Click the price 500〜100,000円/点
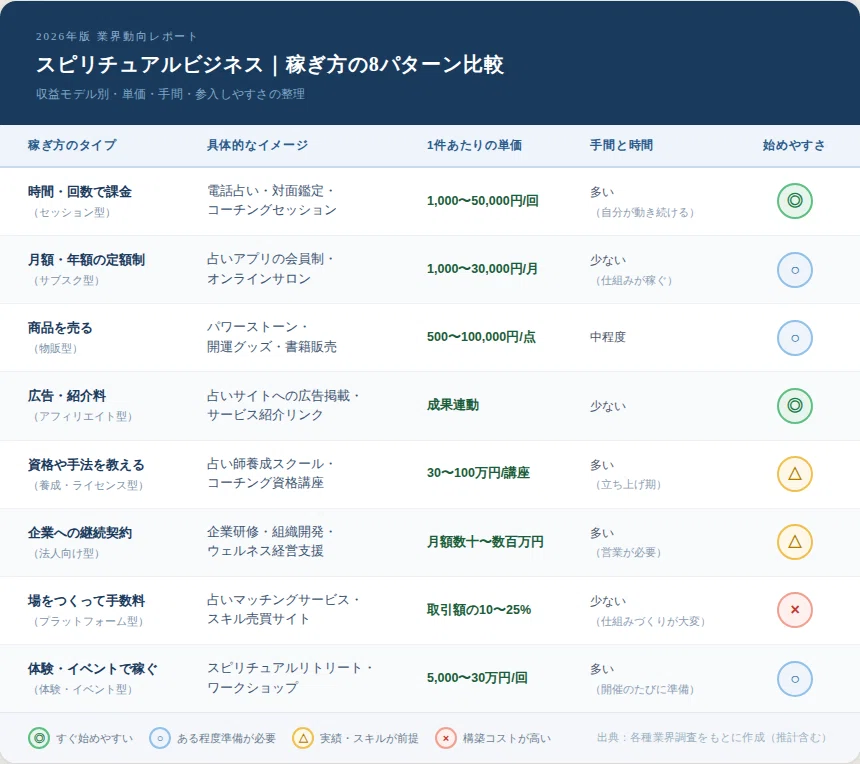 [x=481, y=337]
